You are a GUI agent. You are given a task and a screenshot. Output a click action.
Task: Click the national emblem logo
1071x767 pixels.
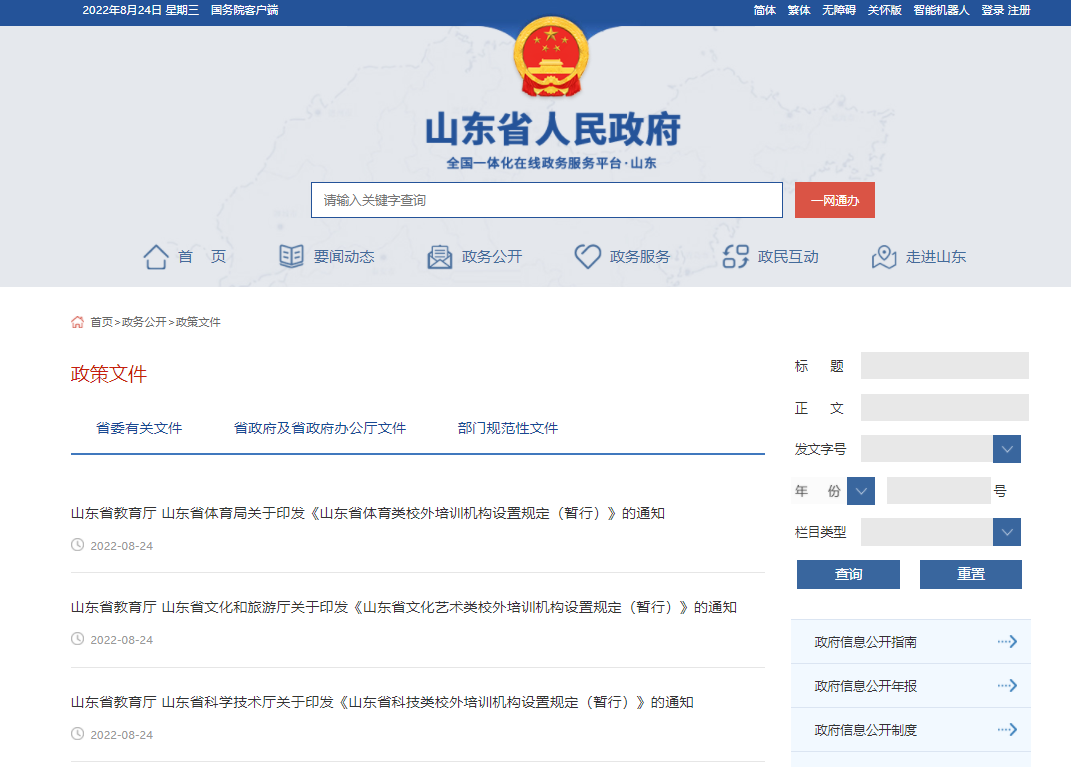(551, 57)
